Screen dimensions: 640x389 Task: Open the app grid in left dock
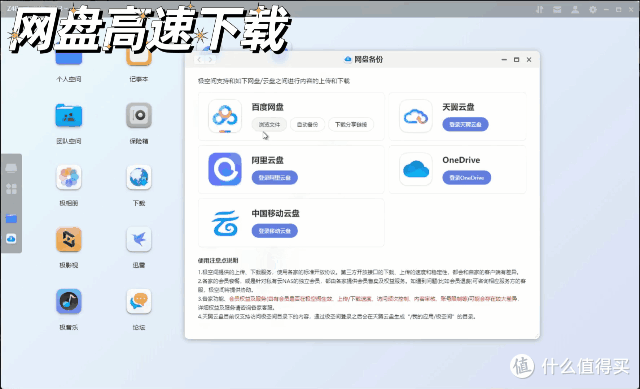coord(11,189)
